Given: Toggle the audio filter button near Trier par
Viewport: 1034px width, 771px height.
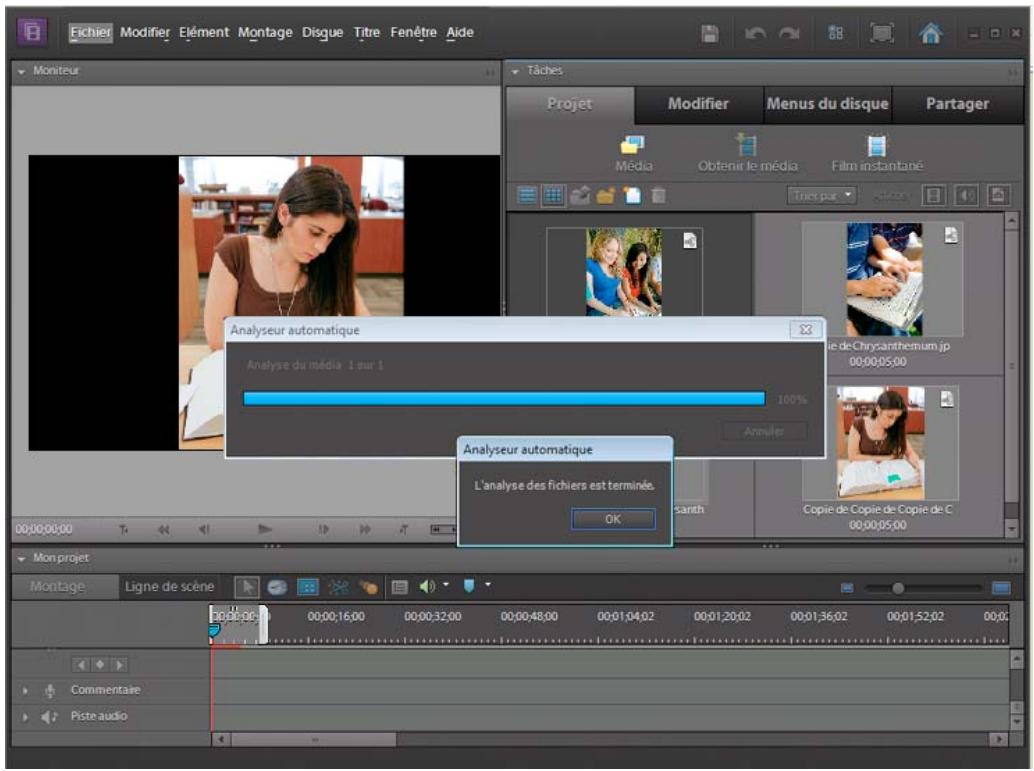Looking at the screenshot, I should tap(966, 195).
